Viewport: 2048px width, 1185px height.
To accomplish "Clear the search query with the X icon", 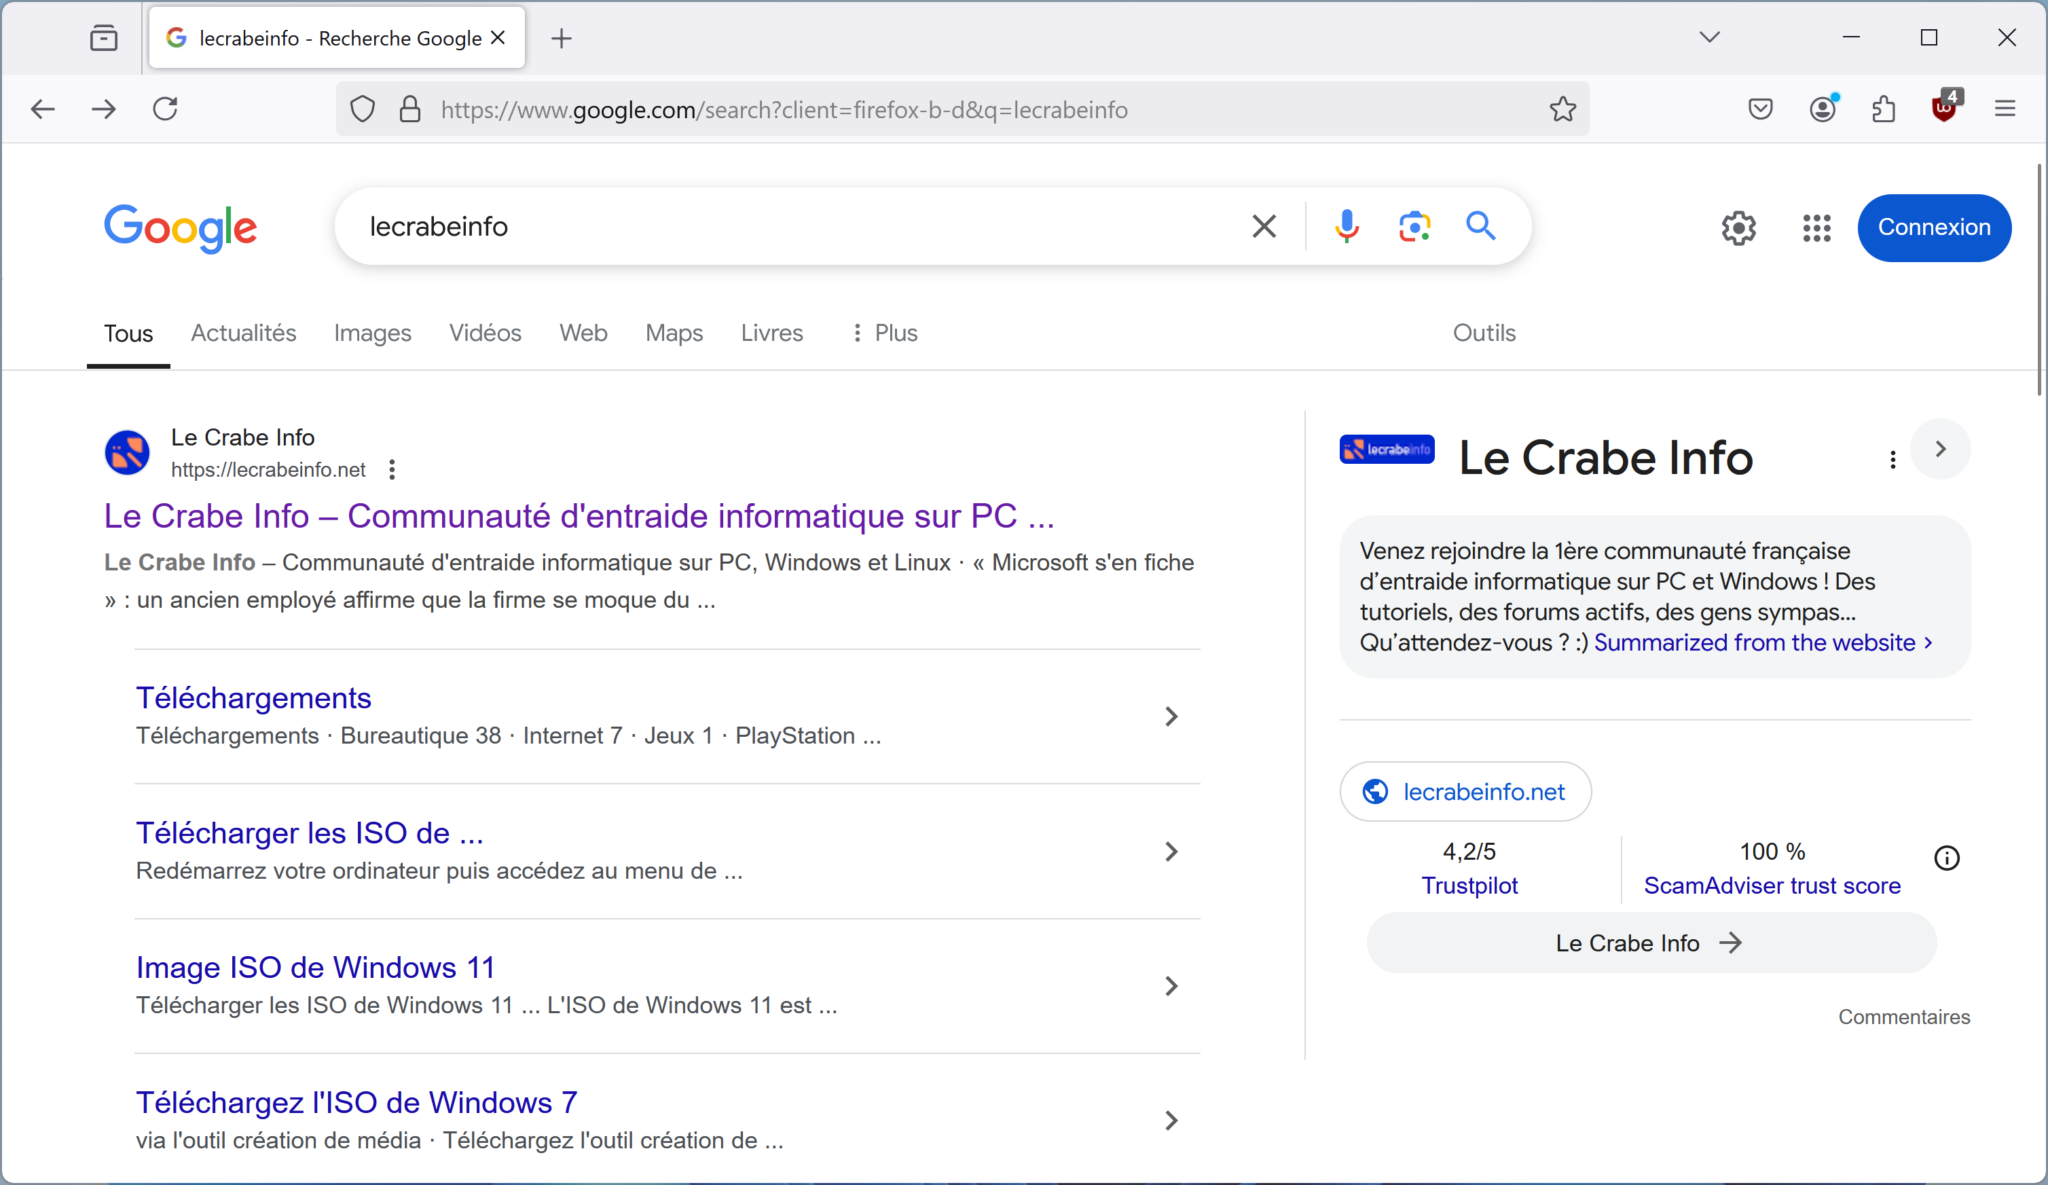I will 1263,226.
